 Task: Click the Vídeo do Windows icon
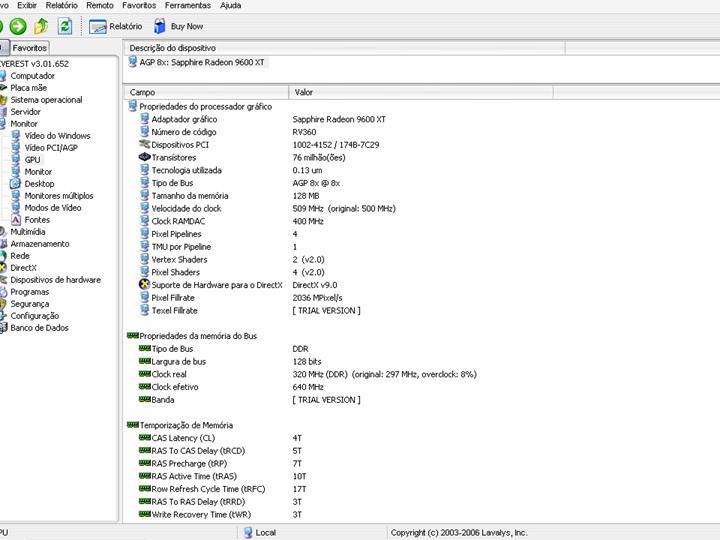(x=16, y=135)
